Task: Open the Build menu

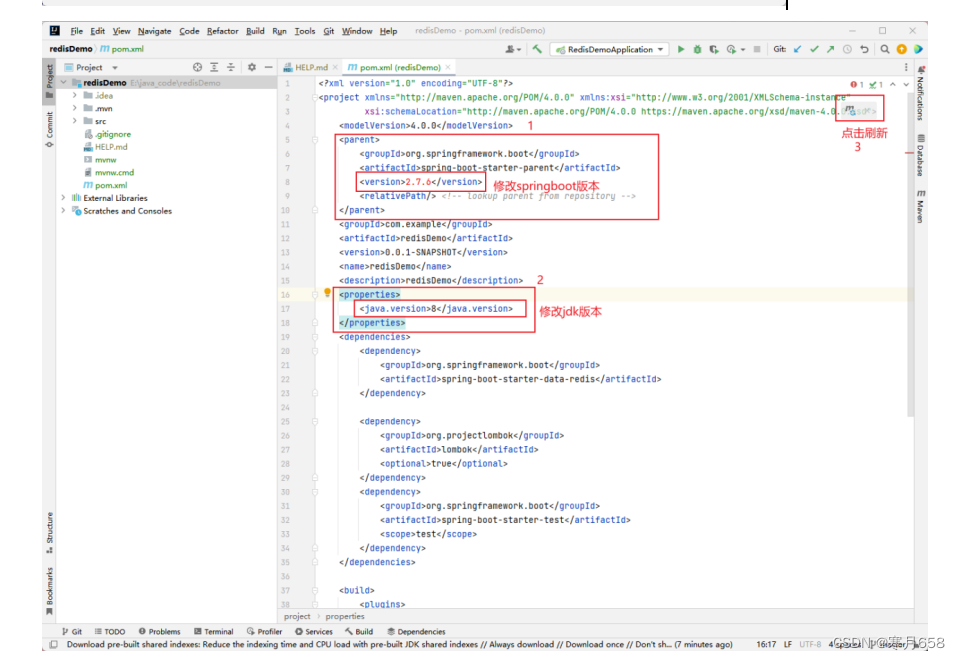Action: pos(255,31)
